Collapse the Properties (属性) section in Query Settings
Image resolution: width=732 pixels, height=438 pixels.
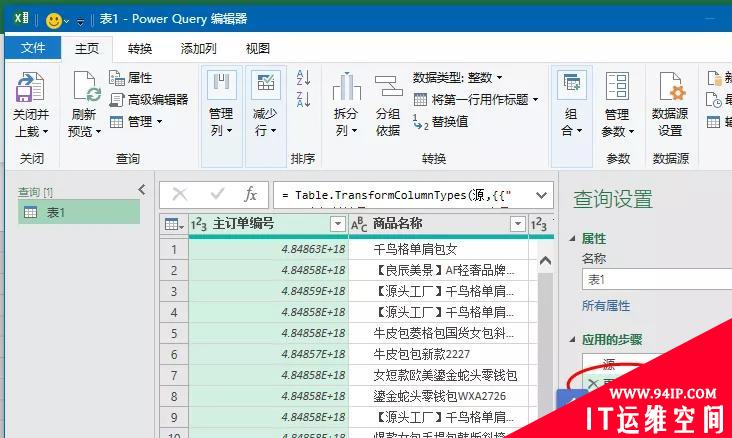(x=572, y=239)
